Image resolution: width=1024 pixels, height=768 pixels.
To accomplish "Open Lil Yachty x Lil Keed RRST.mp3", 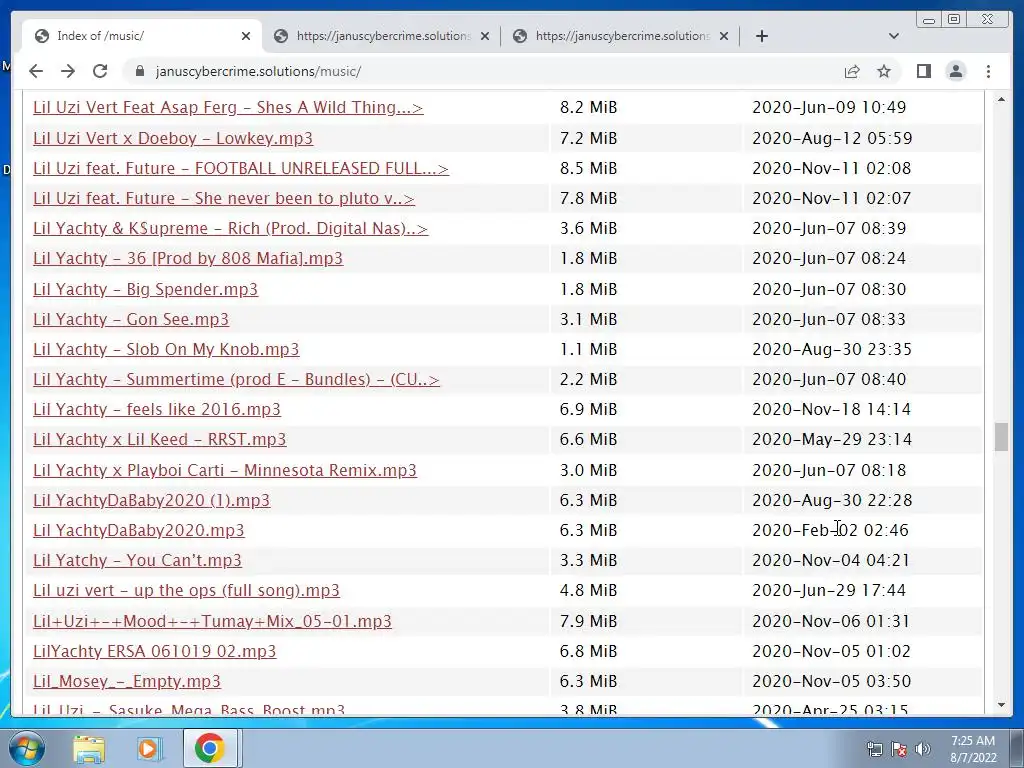I will click(159, 440).
